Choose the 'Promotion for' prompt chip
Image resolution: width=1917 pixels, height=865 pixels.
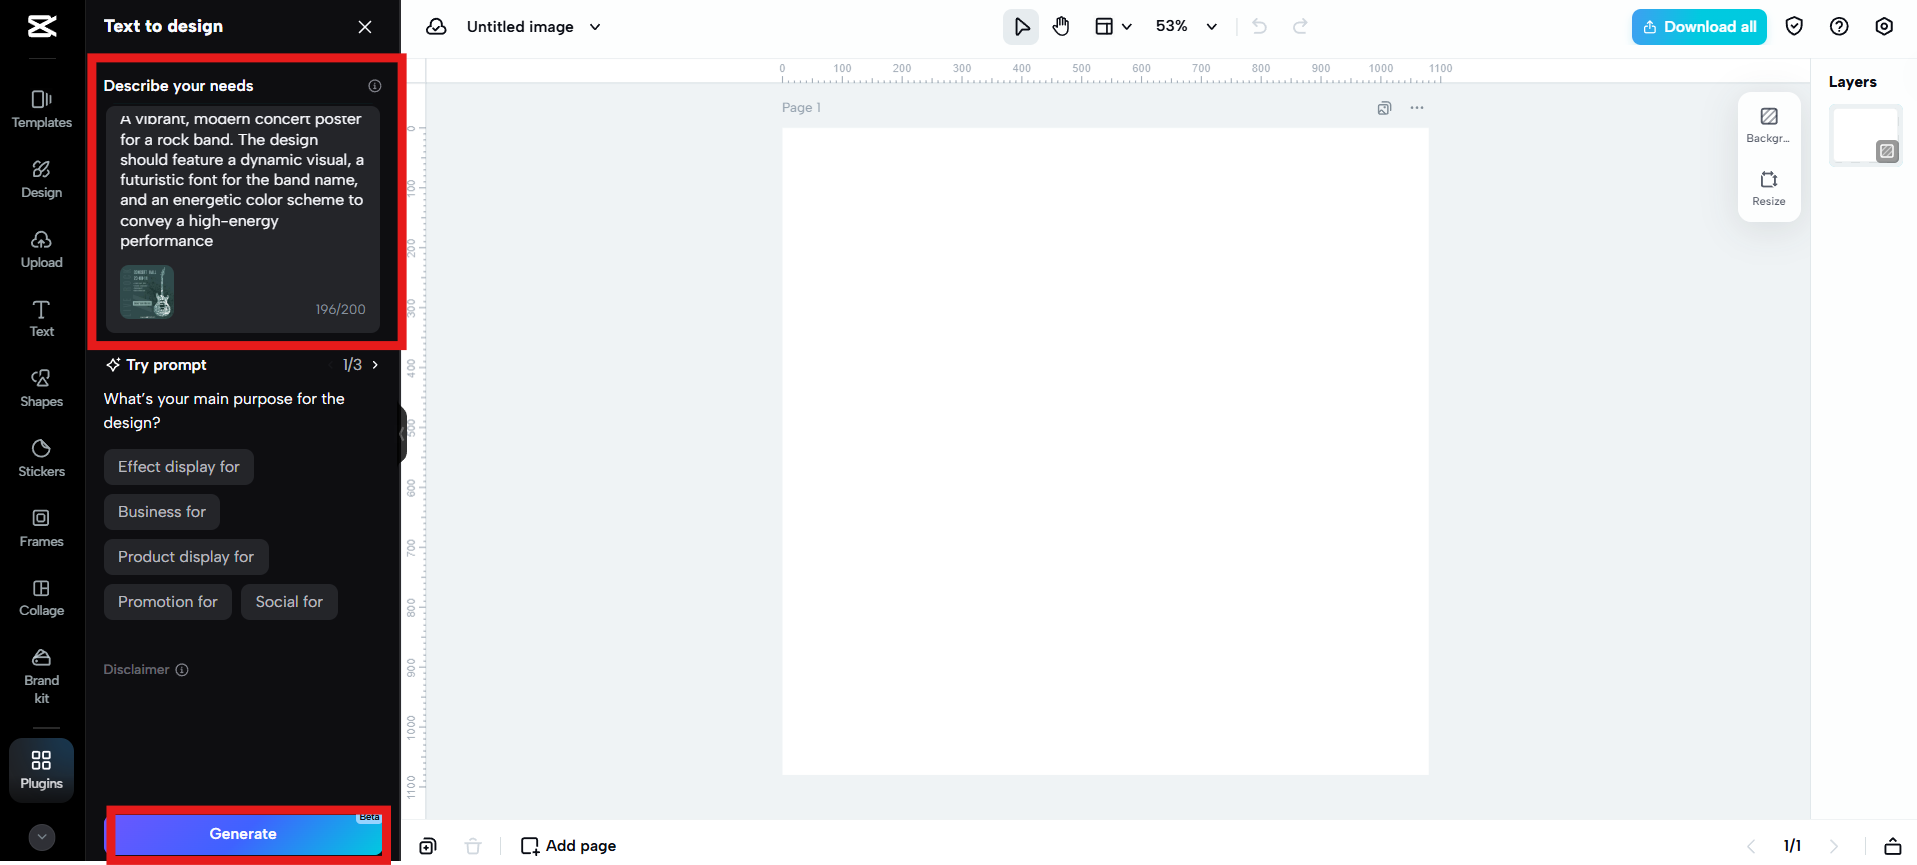point(168,602)
